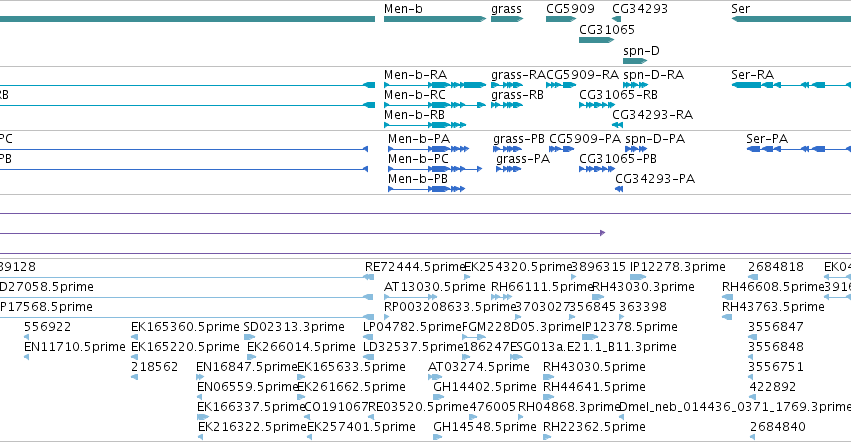Click the GH14402.5prime EST label

pos(485,387)
